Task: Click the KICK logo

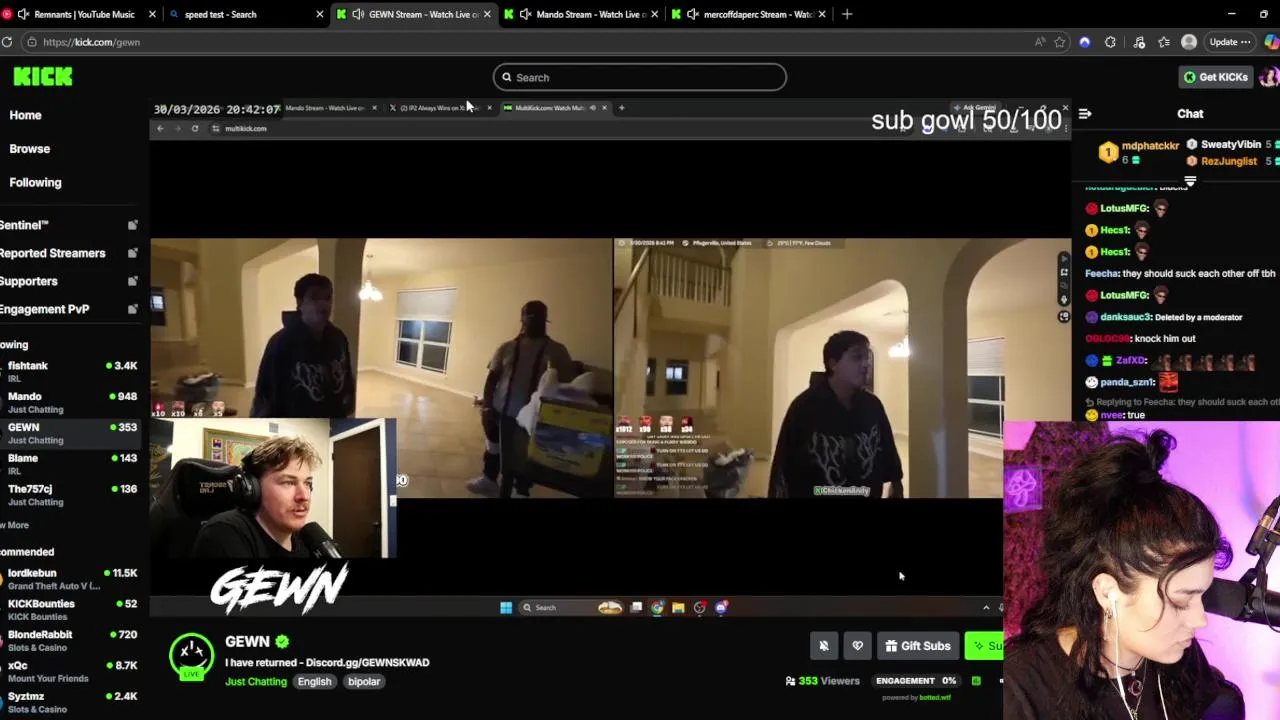Action: pyautogui.click(x=43, y=76)
